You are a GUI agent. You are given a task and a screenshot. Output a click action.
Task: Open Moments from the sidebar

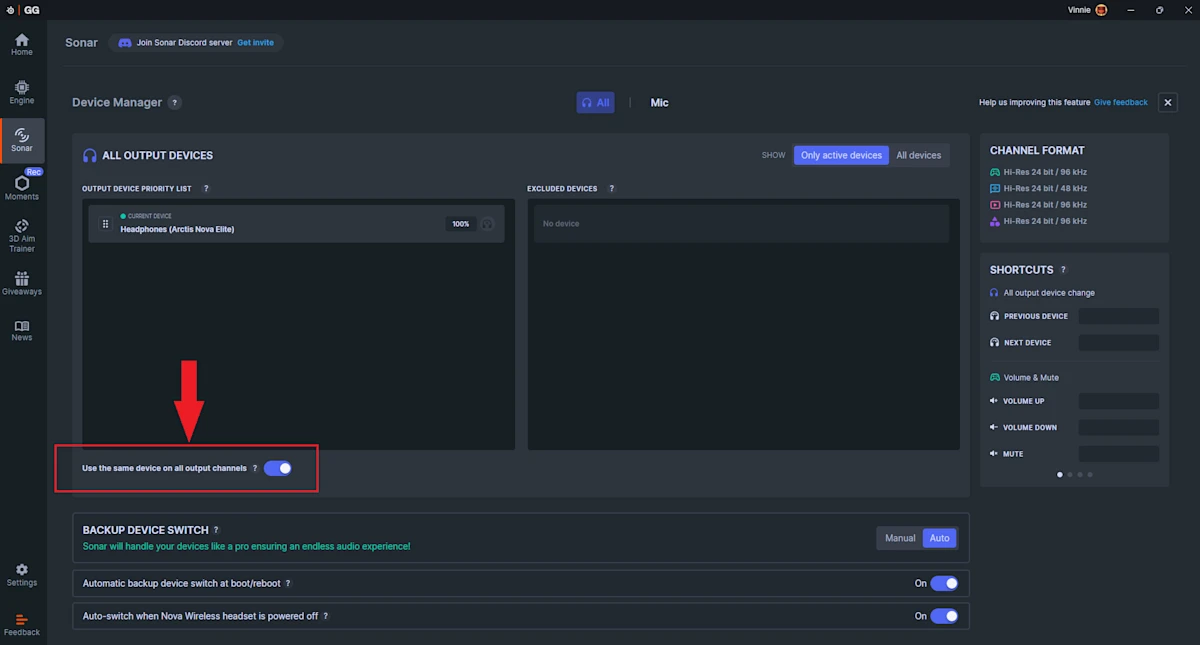click(x=21, y=187)
